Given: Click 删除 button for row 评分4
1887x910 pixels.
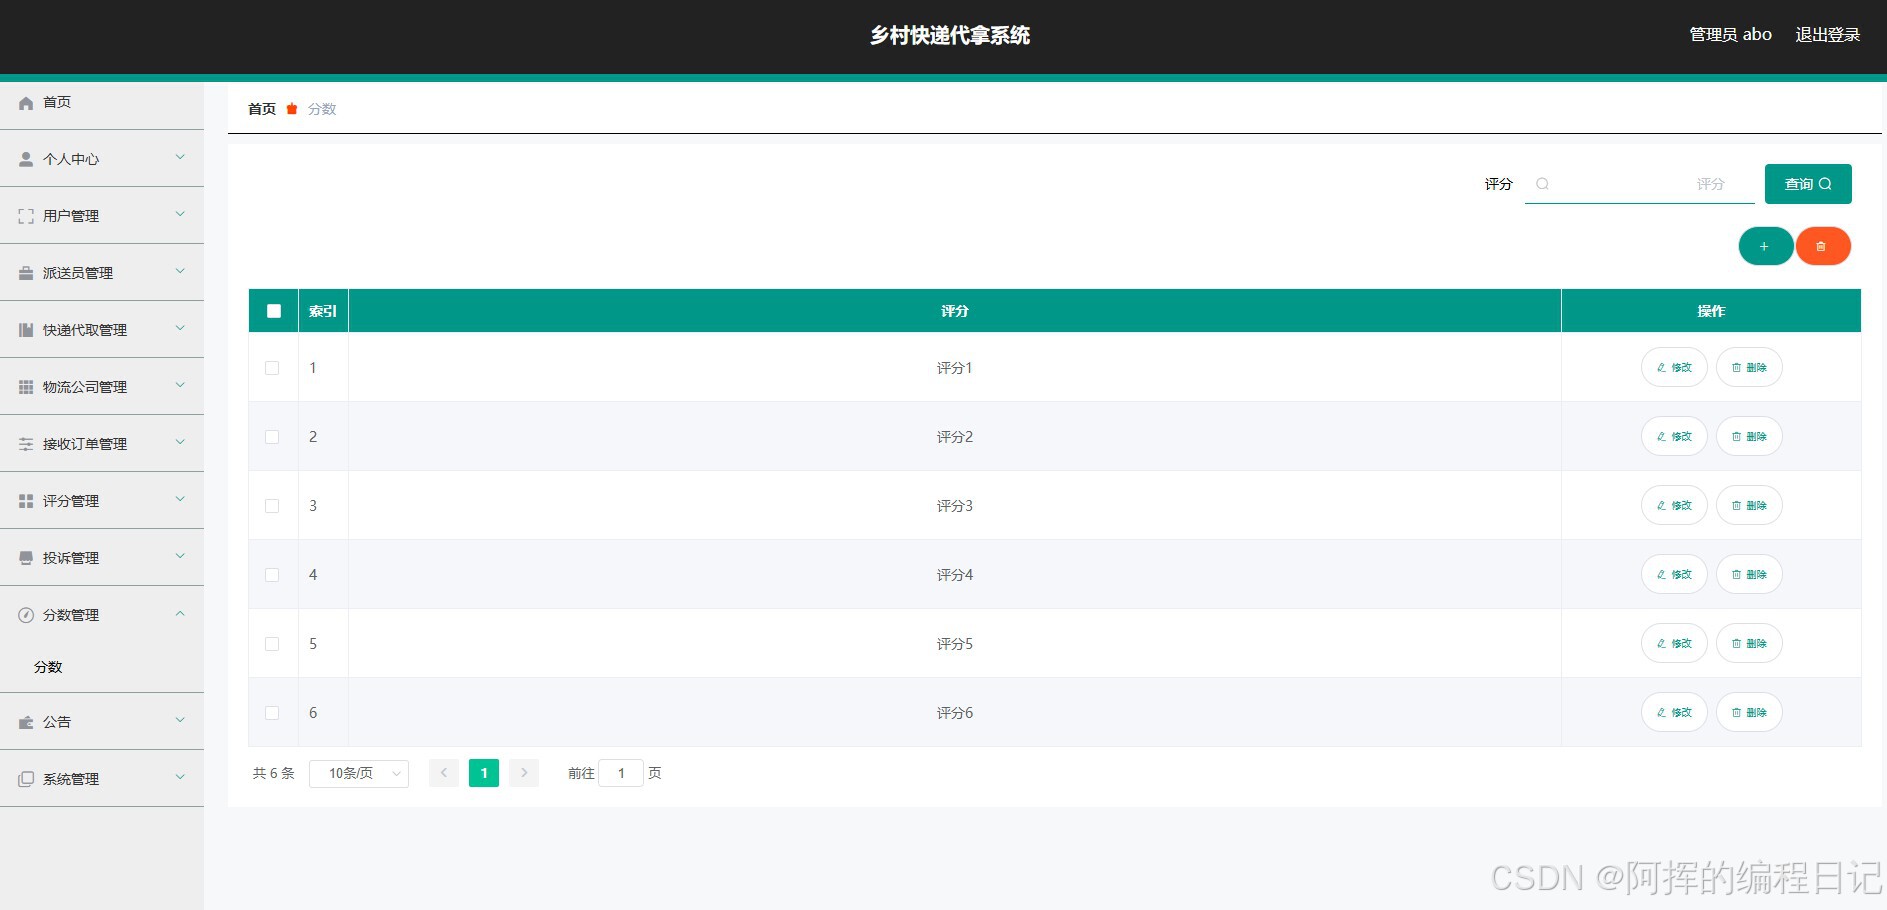Looking at the screenshot, I should point(1749,575).
